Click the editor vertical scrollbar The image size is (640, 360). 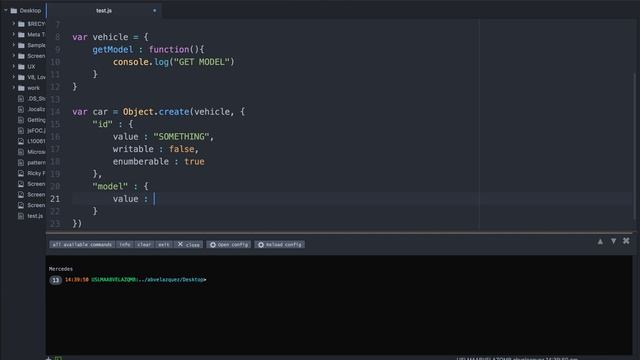[635, 147]
